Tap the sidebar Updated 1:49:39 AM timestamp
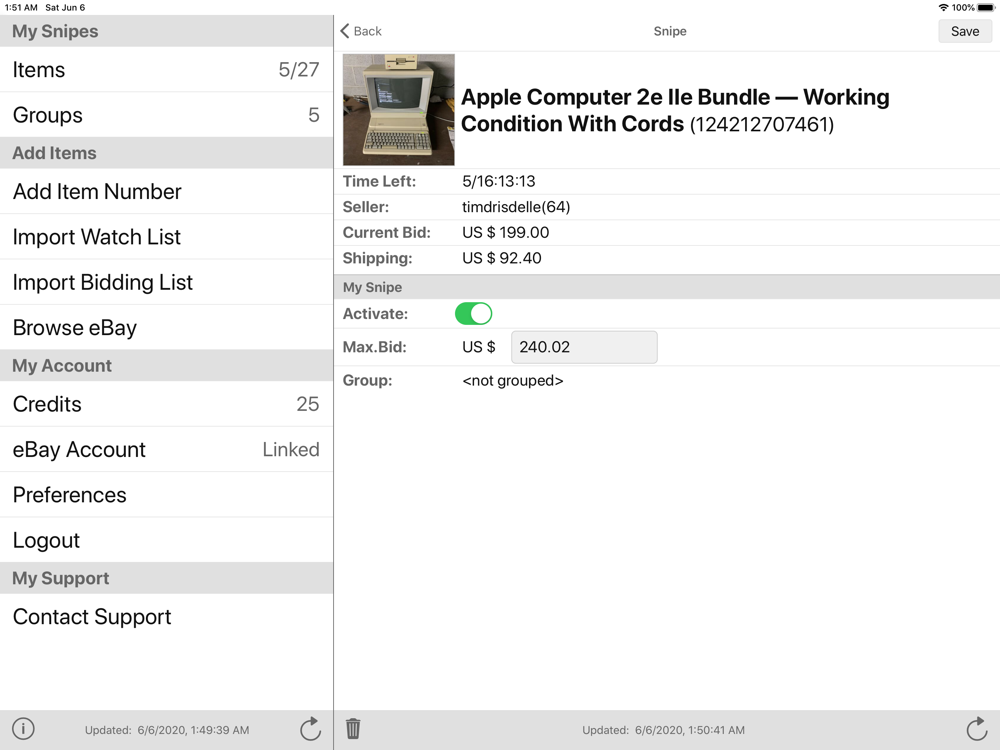 167,730
